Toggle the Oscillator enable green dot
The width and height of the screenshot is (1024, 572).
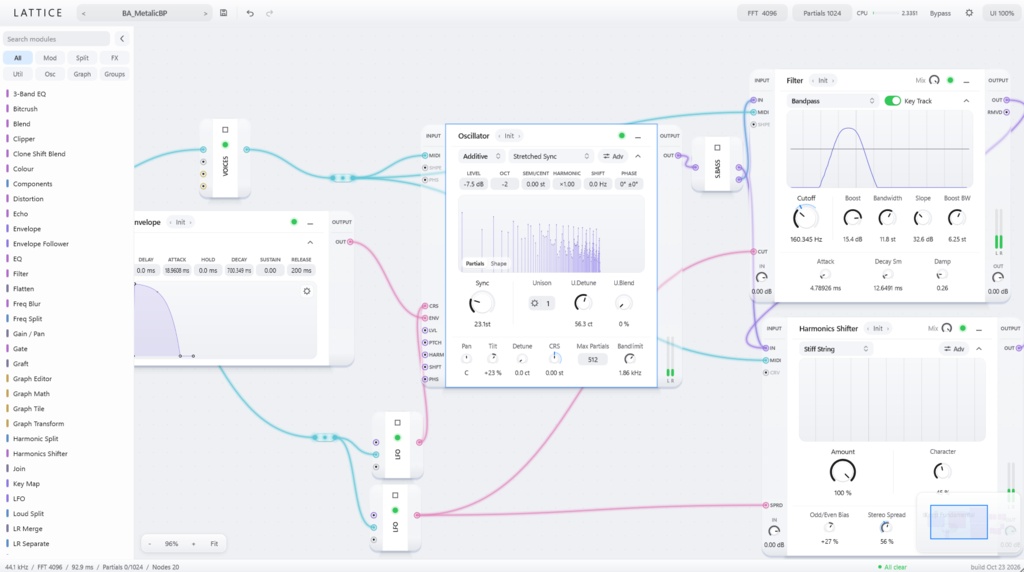(622, 136)
